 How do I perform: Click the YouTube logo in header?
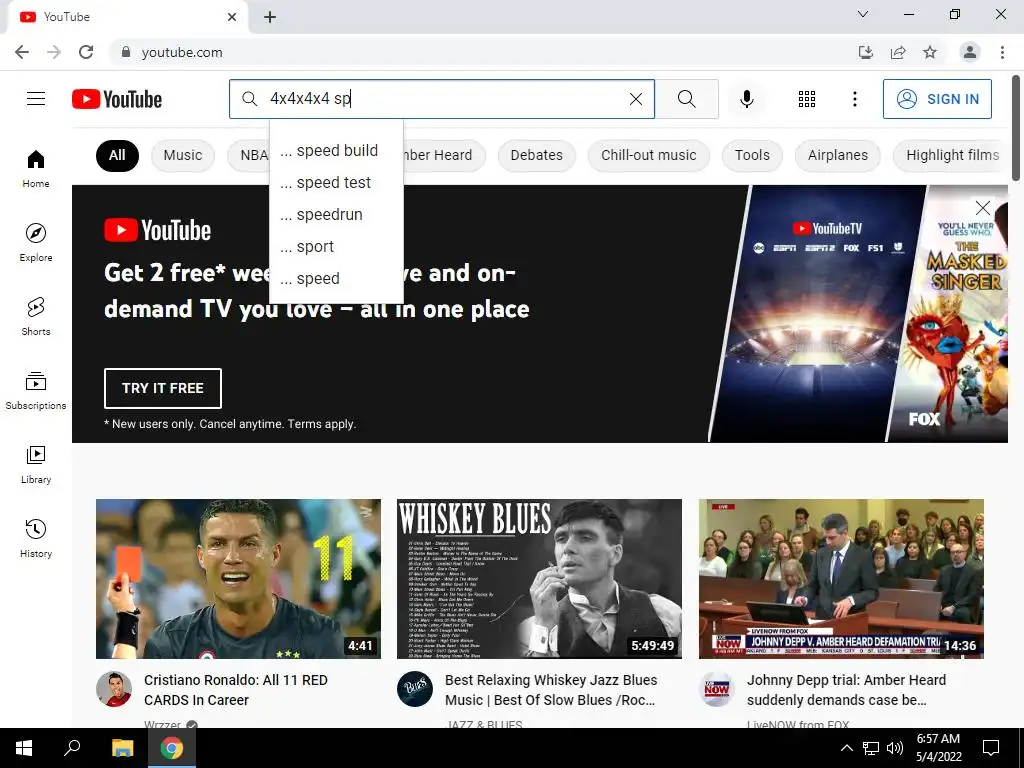(x=117, y=99)
